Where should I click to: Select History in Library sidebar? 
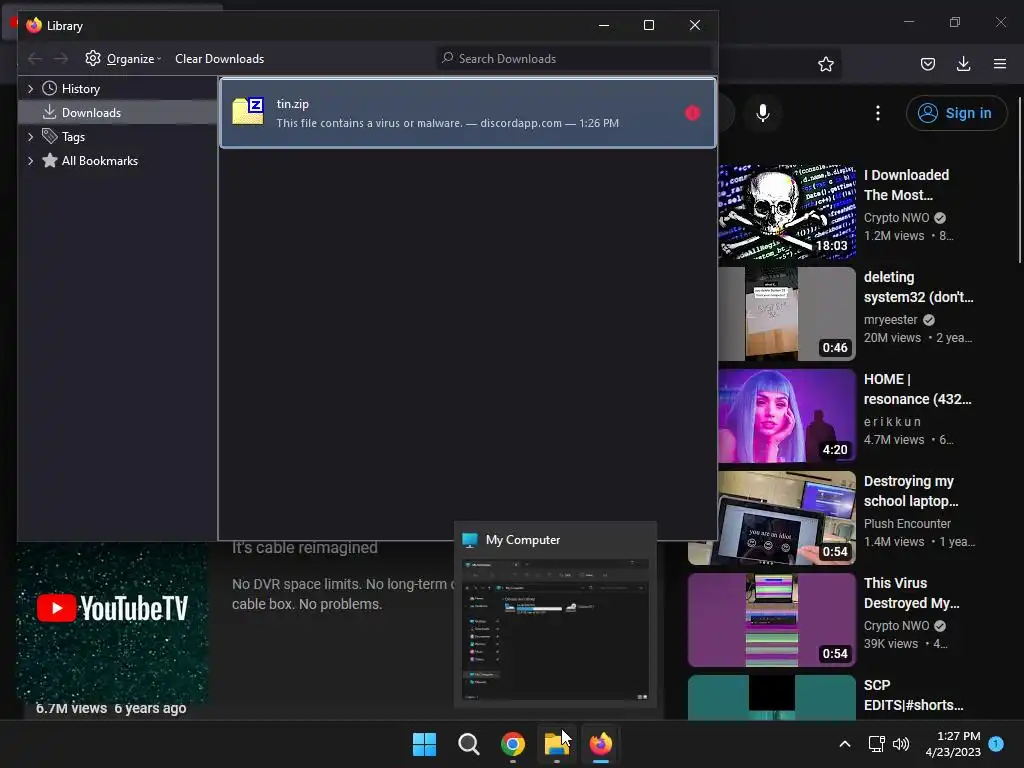(80, 89)
